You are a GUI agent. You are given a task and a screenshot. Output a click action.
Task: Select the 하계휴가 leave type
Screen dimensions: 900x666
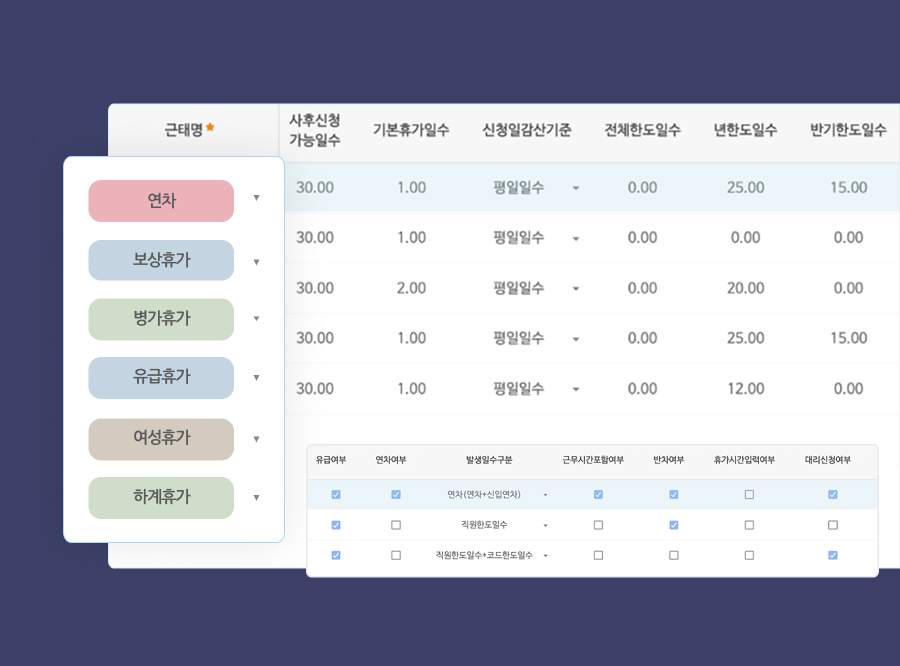point(161,497)
